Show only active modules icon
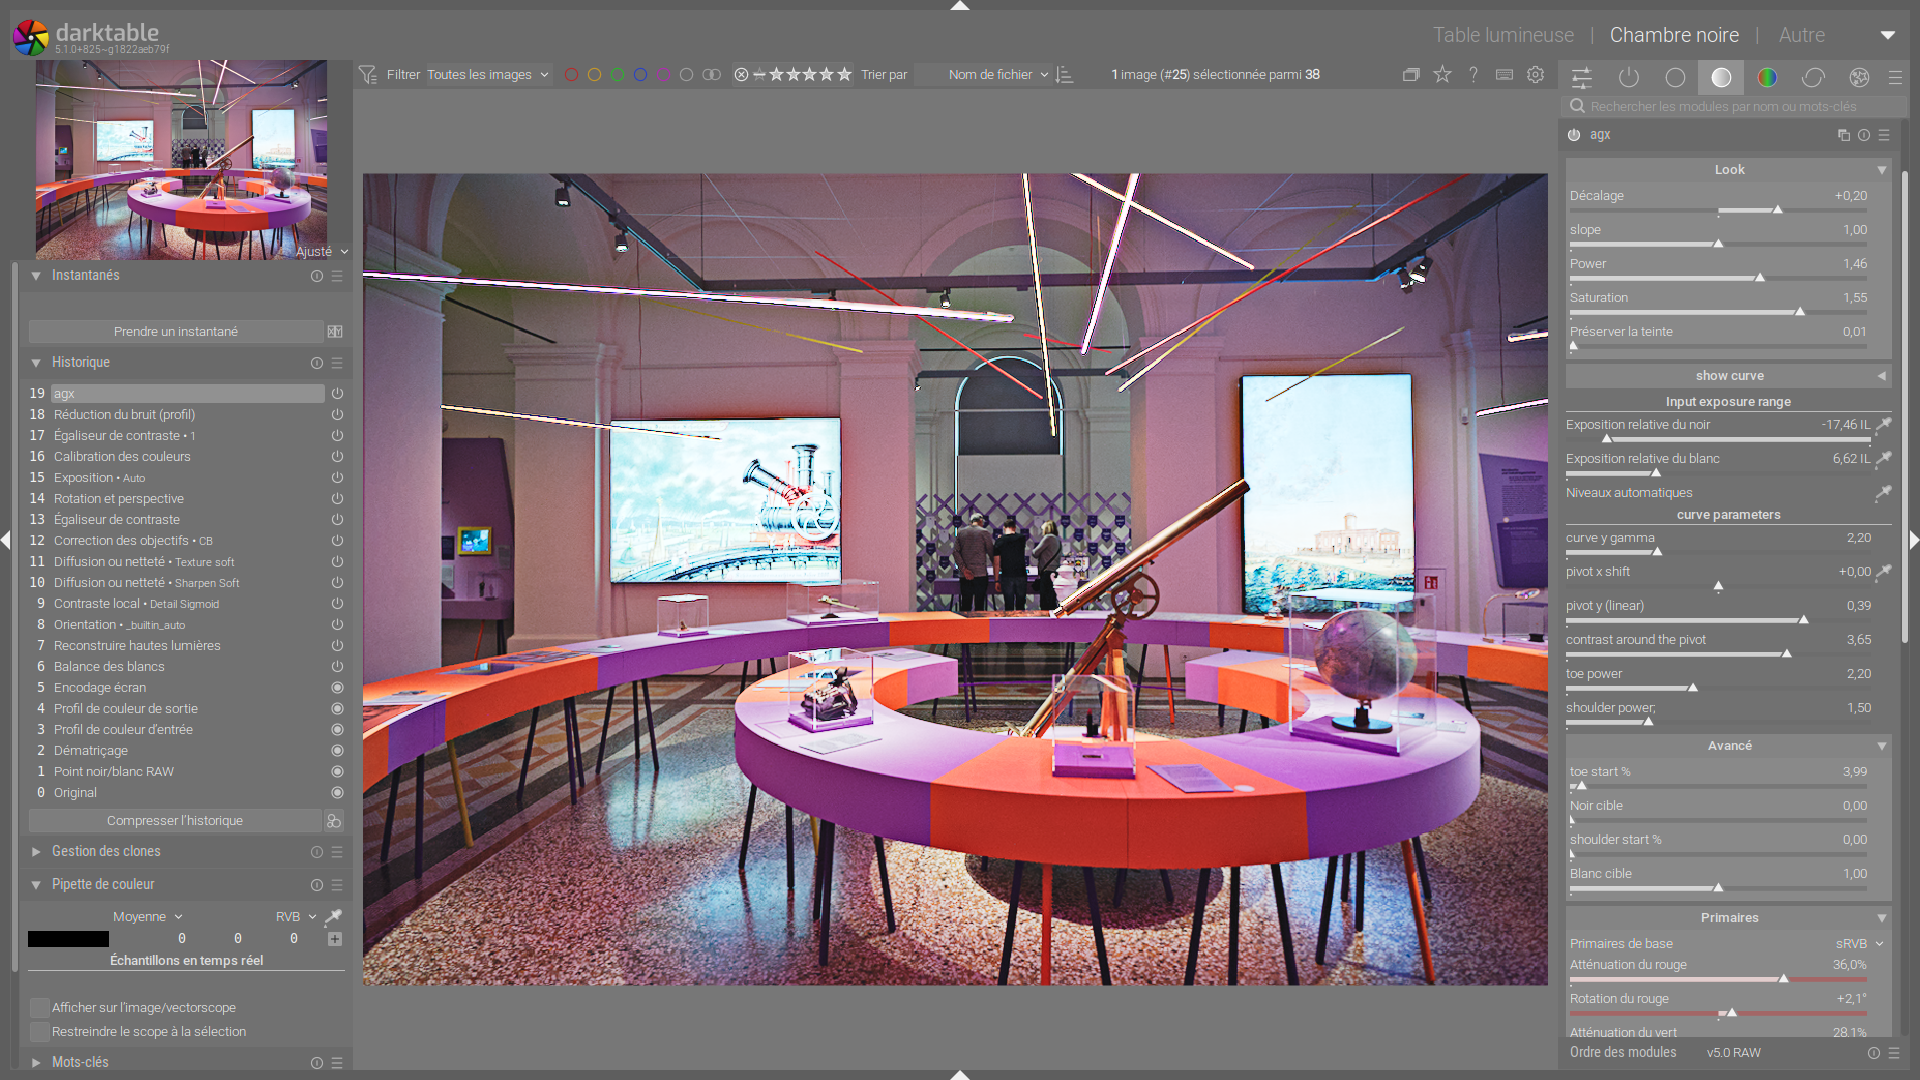The width and height of the screenshot is (1920, 1080). coord(1629,77)
